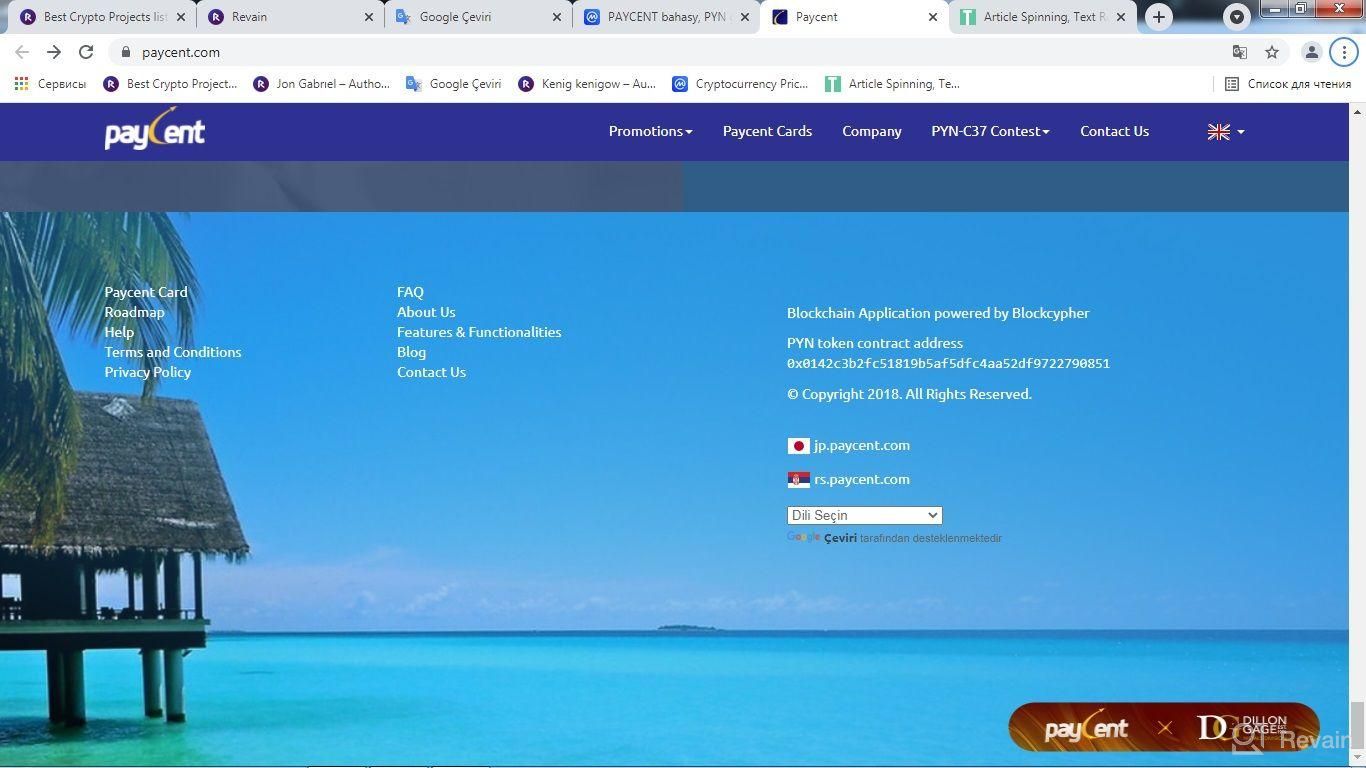
Task: Click the Paycent Card footer link
Action: click(146, 292)
